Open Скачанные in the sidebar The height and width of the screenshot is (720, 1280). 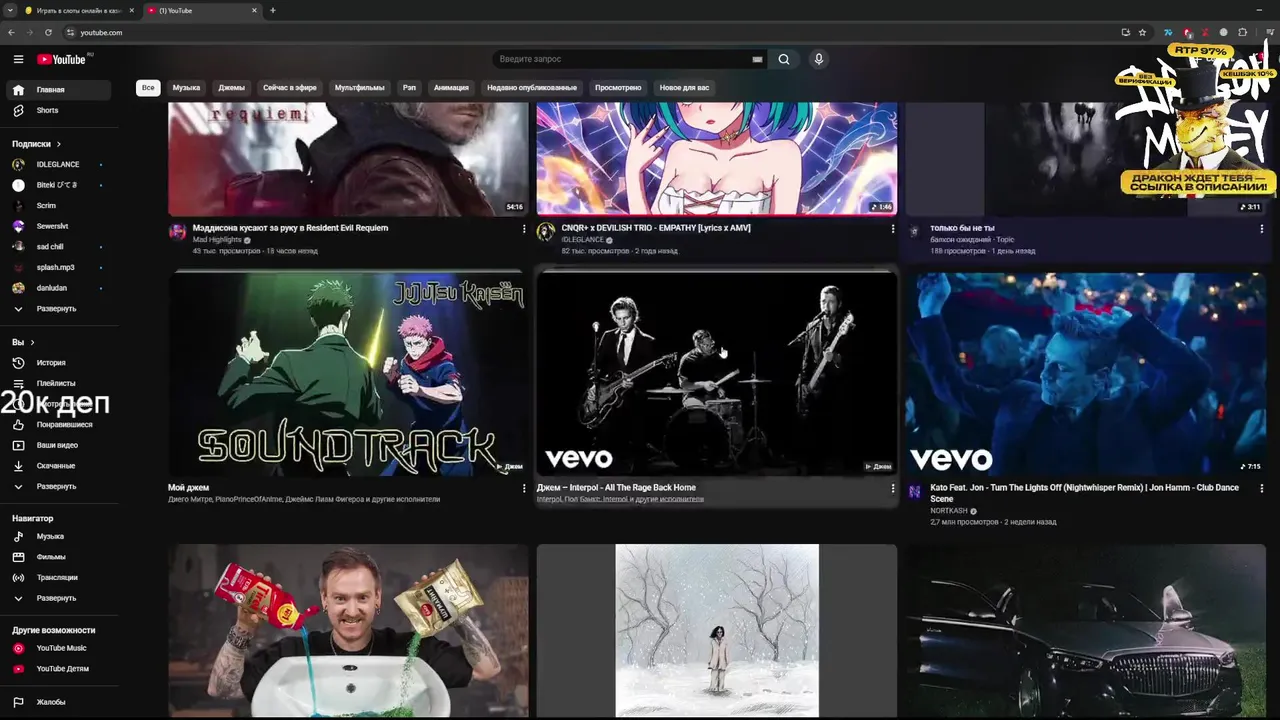pyautogui.click(x=60, y=466)
